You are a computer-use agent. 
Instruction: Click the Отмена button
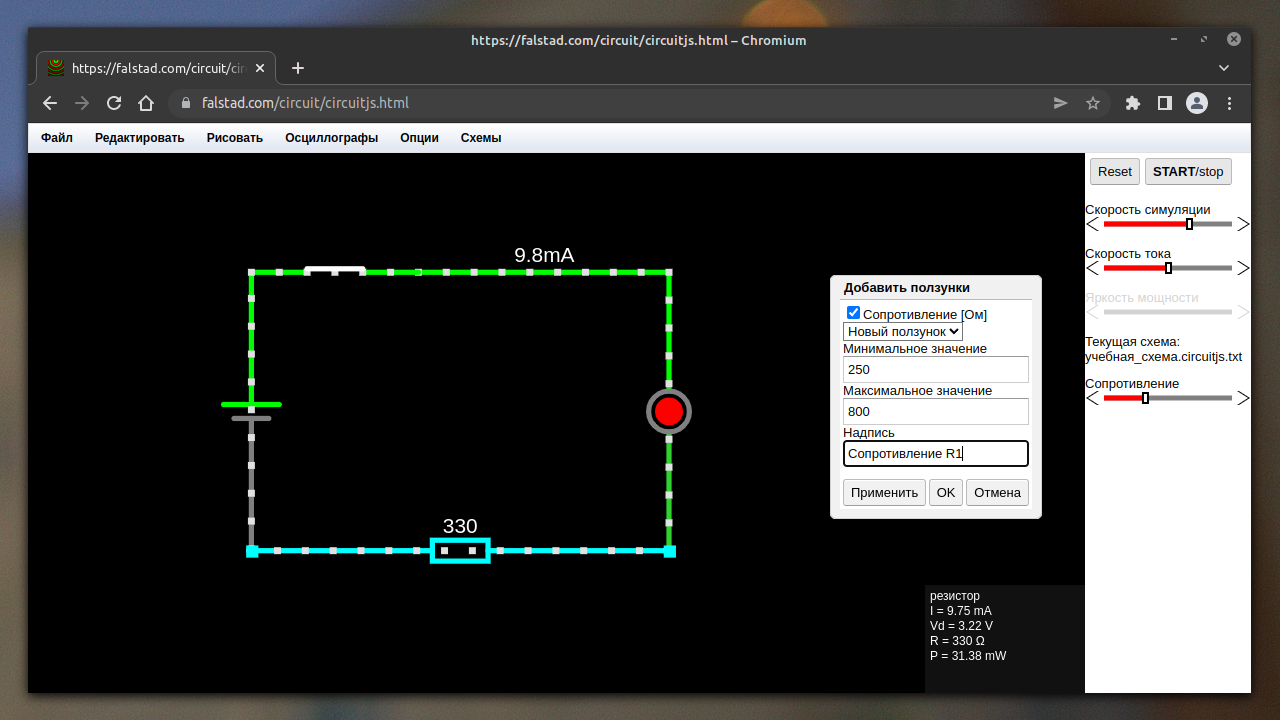[x=997, y=492]
